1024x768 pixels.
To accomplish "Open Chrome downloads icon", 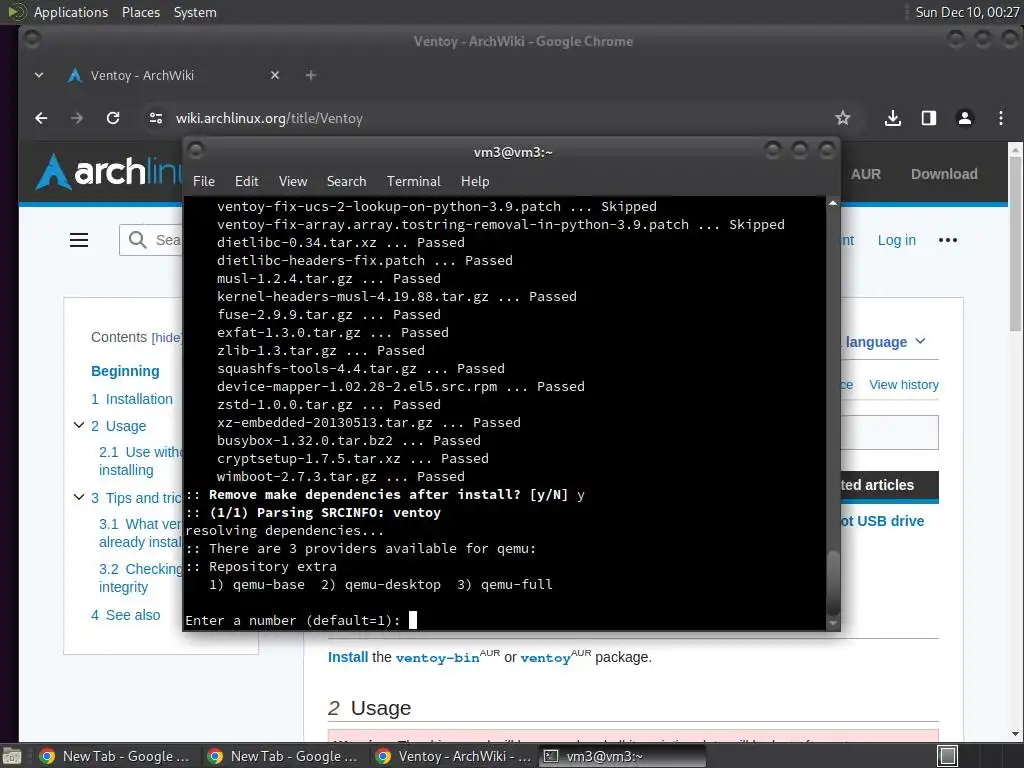I will 893,118.
